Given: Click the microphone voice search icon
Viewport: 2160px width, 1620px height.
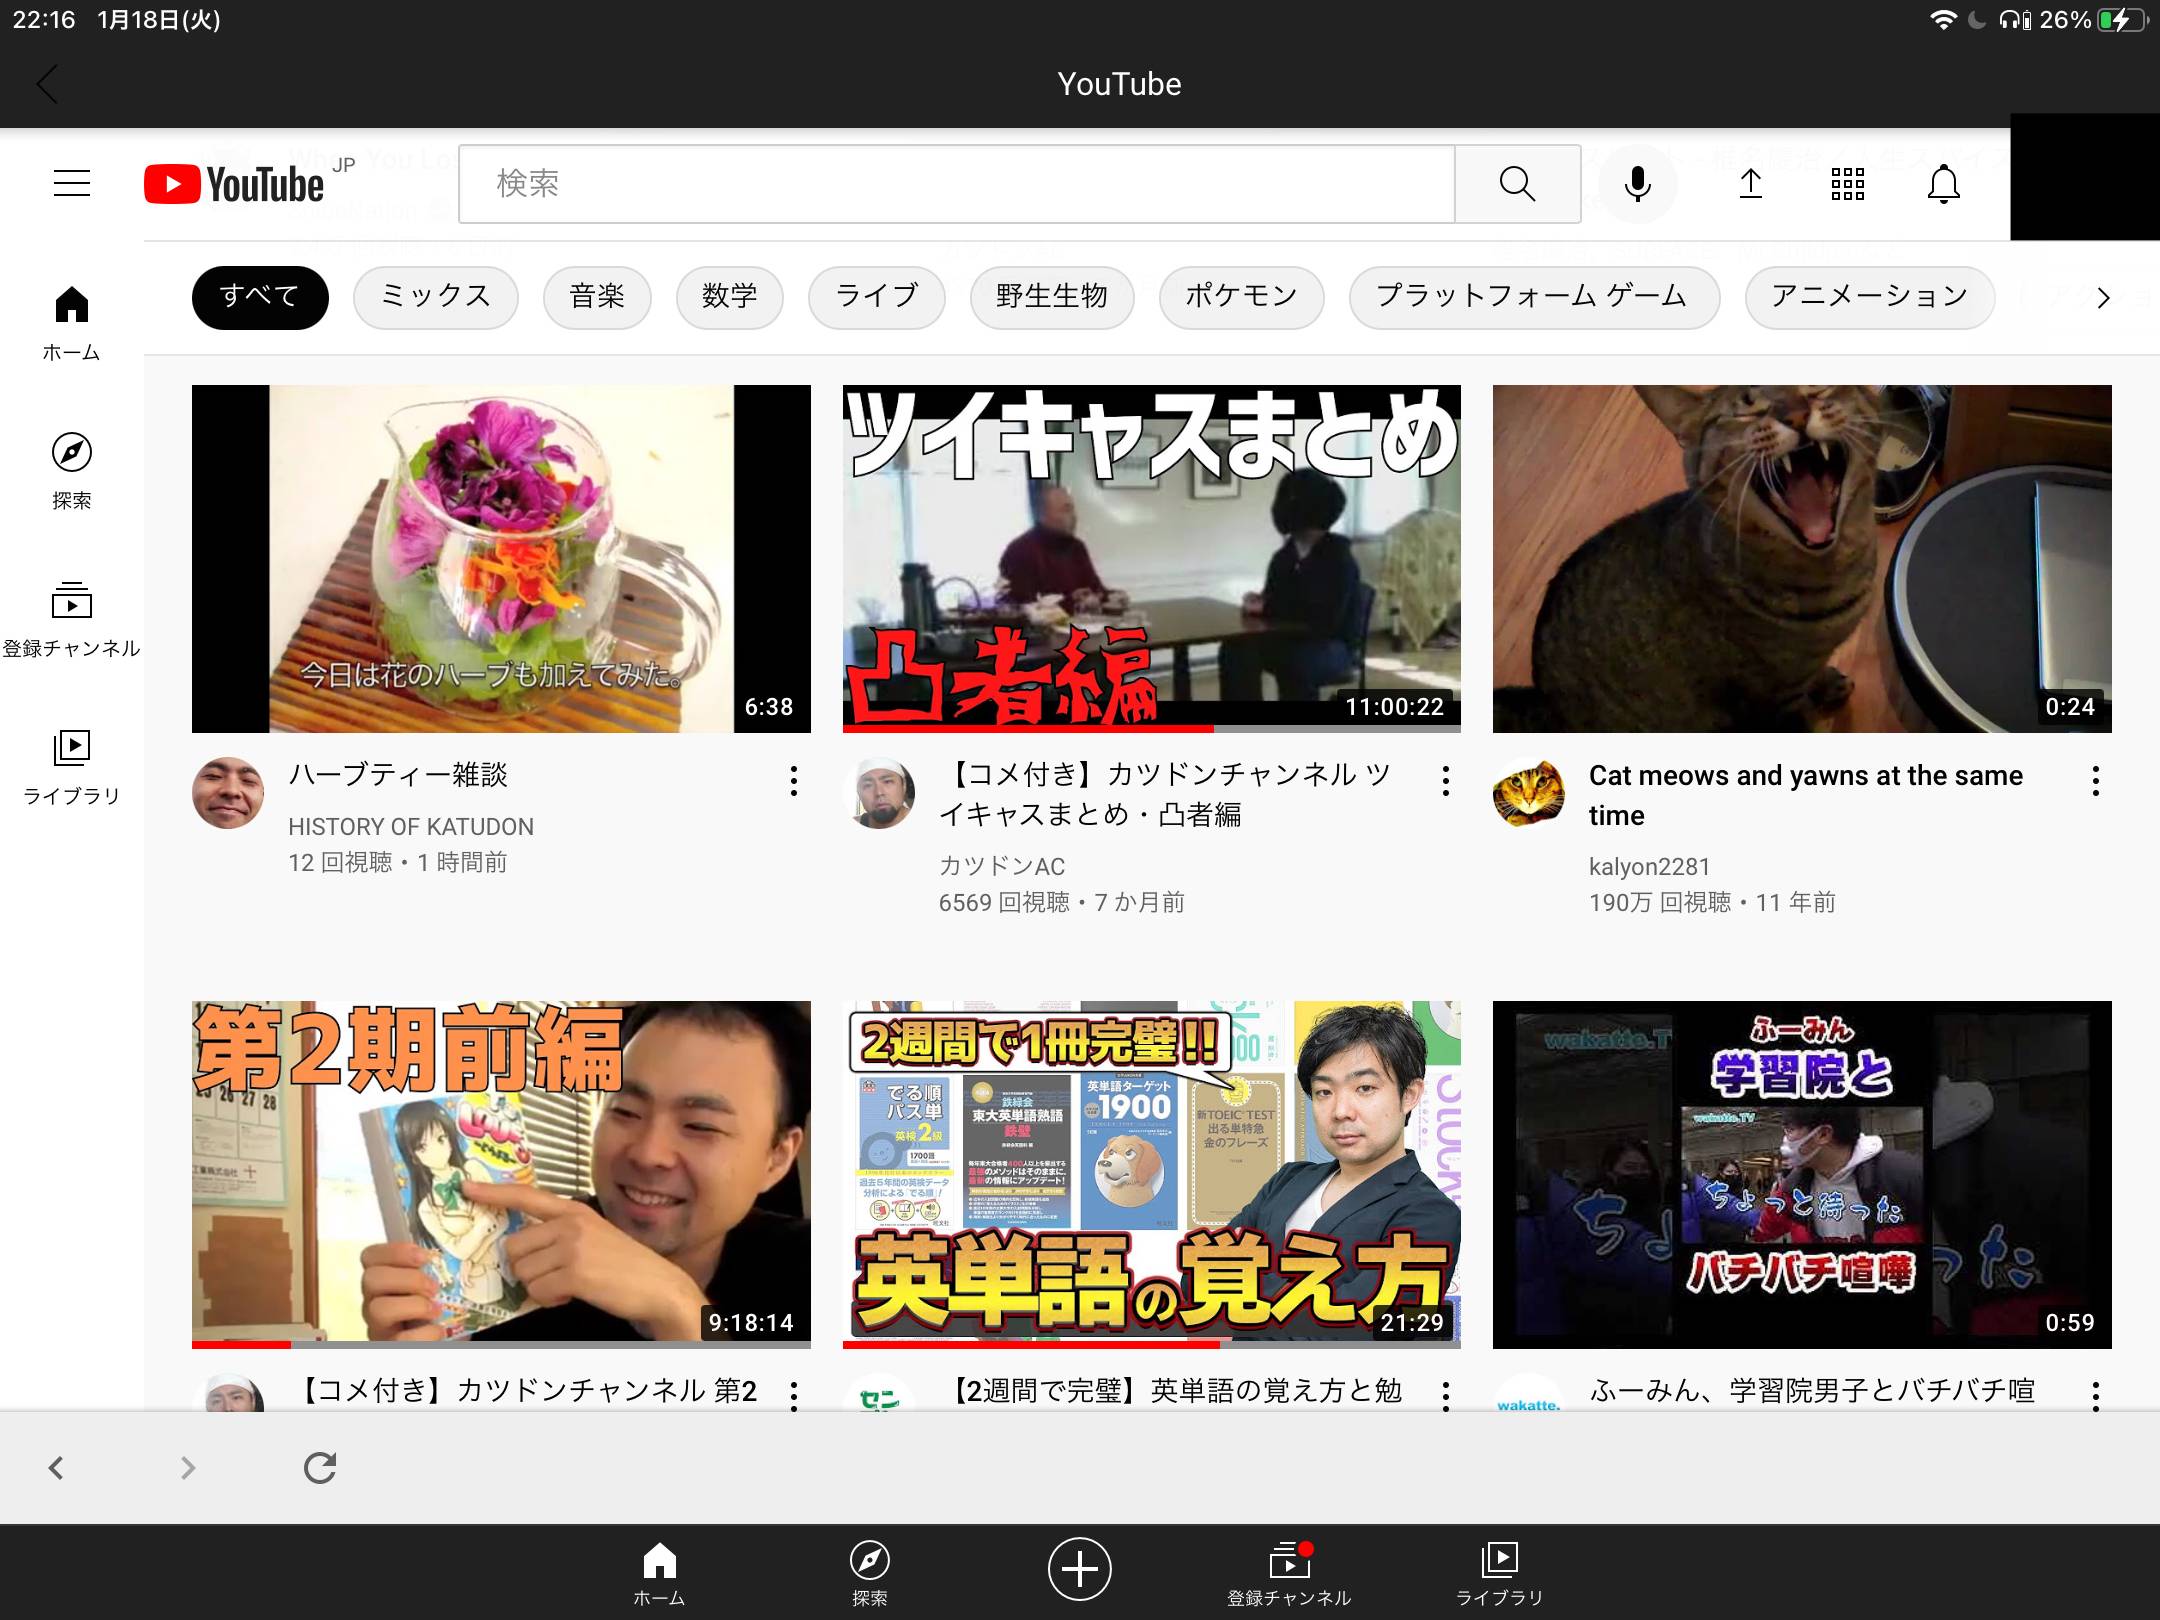Looking at the screenshot, I should (1637, 183).
